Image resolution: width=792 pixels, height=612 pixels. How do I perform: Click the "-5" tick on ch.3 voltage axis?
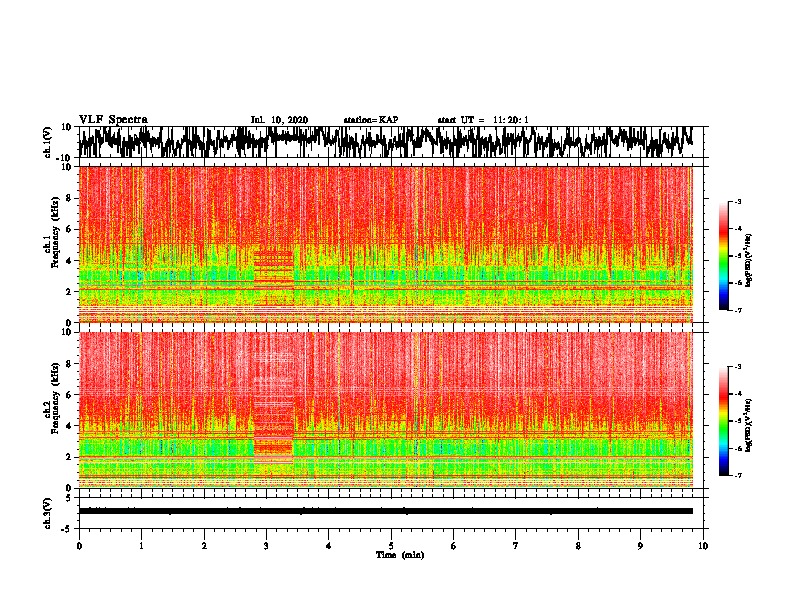pos(67,529)
